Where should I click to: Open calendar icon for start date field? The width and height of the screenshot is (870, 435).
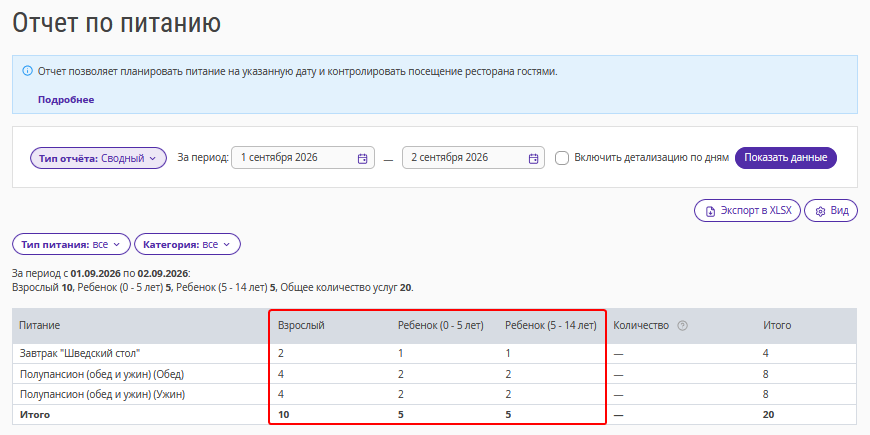tap(362, 158)
